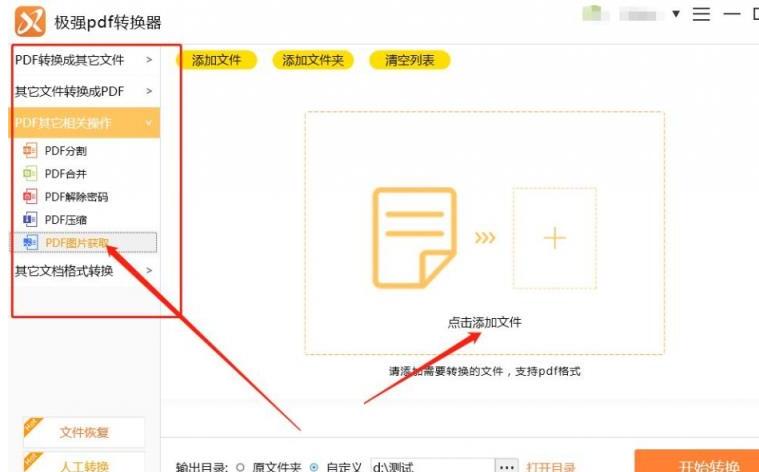Open the 人工转换 hot feature

point(84,464)
